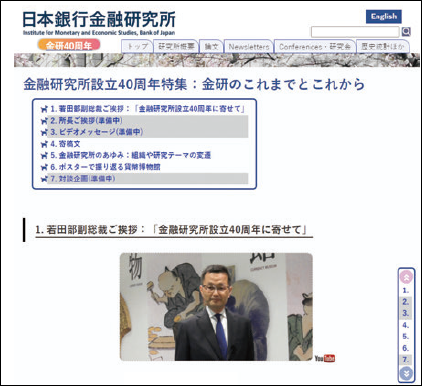Open the トップ navigation tab
The height and width of the screenshot is (386, 422).
click(x=137, y=47)
